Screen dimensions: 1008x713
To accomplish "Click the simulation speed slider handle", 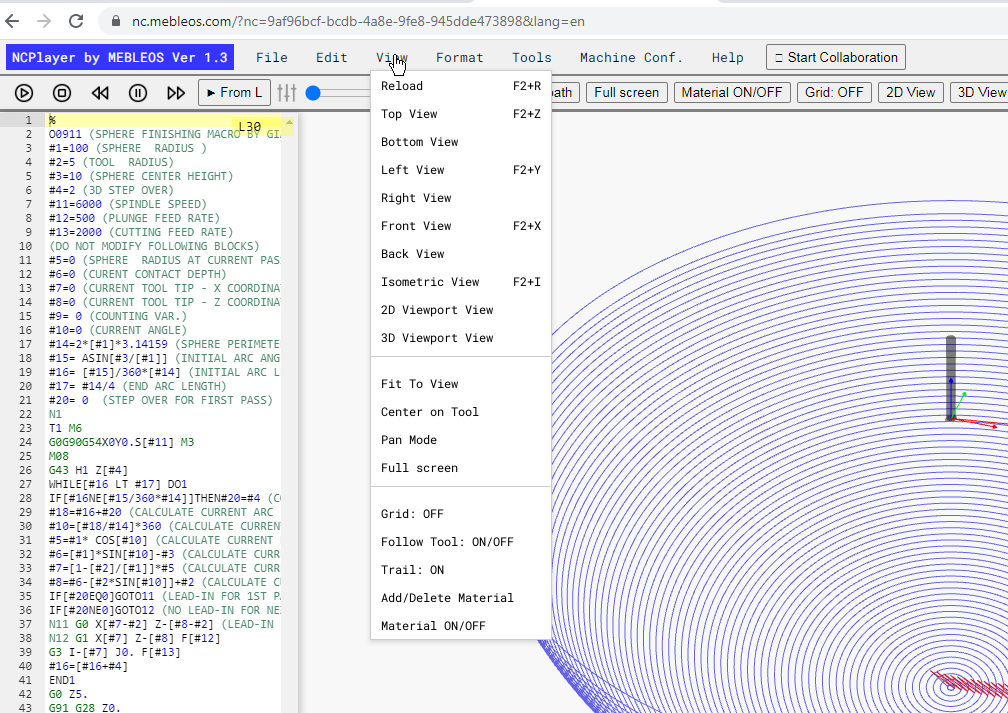I will tap(313, 93).
